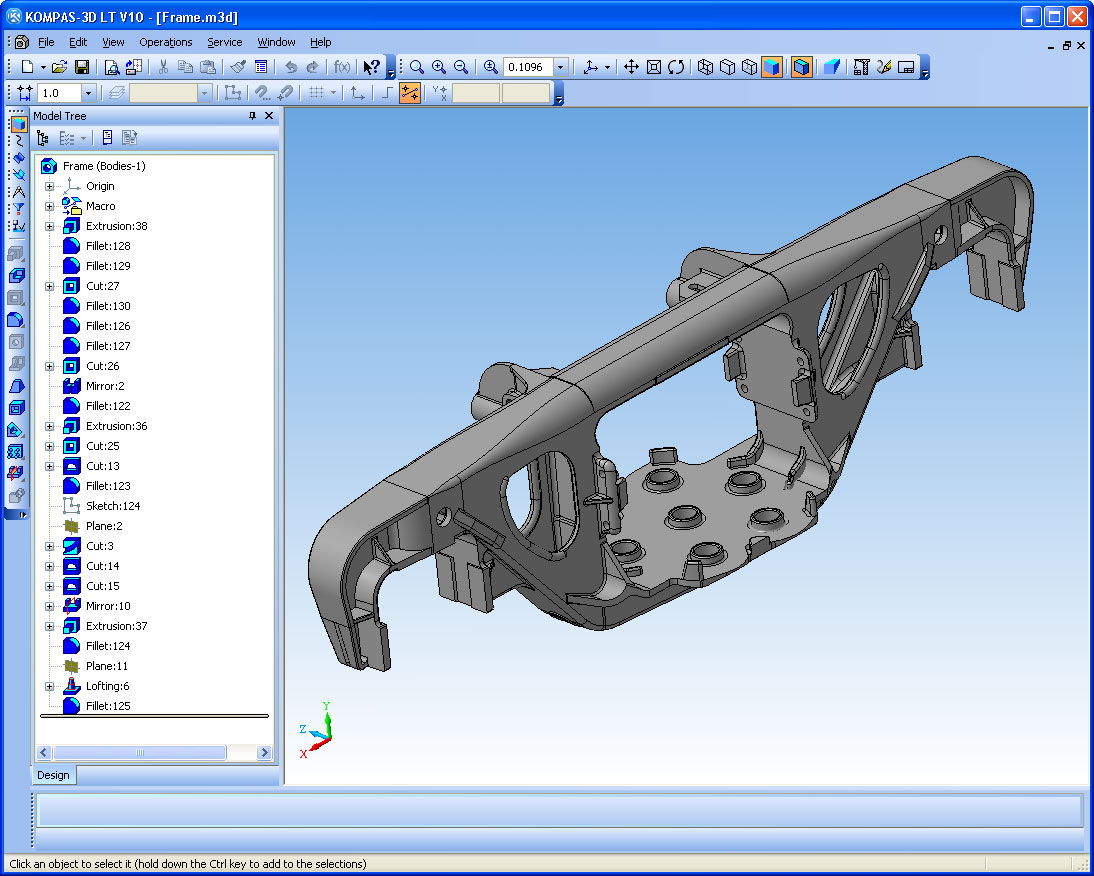The height and width of the screenshot is (876, 1094).
Task: Click the Zoom In magnifier icon
Action: (439, 67)
